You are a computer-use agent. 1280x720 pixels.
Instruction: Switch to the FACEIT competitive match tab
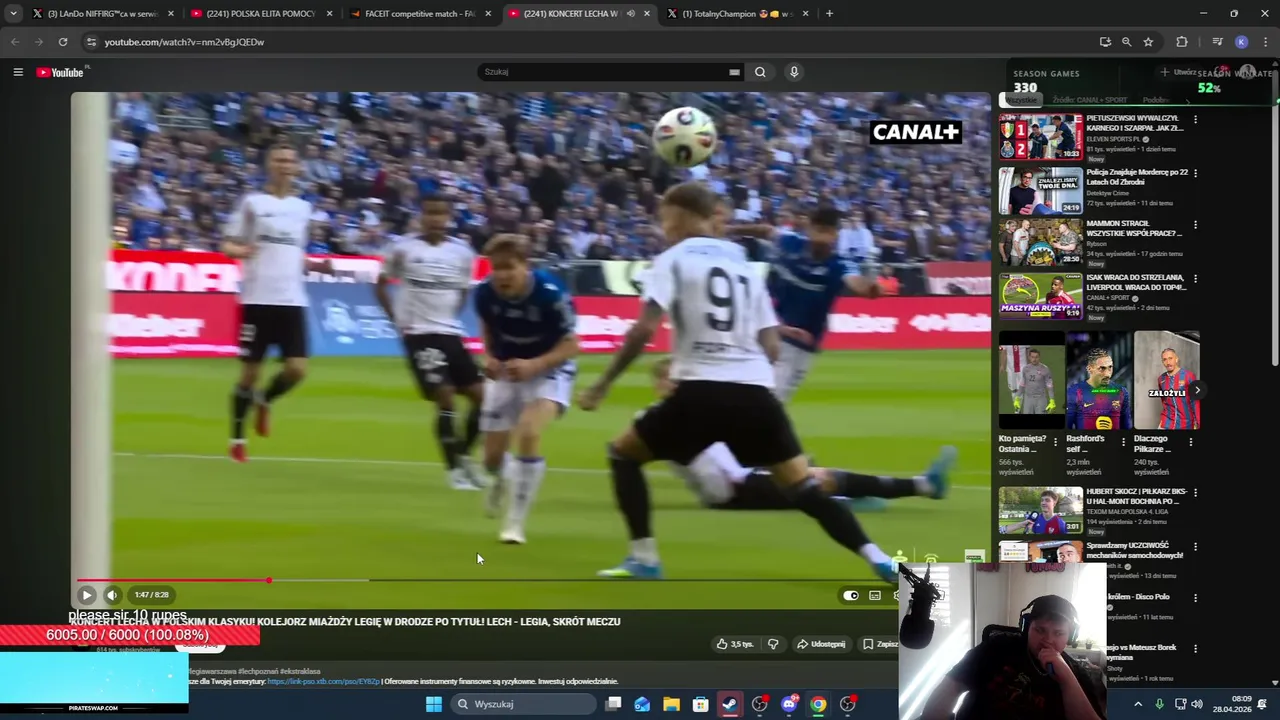click(420, 14)
